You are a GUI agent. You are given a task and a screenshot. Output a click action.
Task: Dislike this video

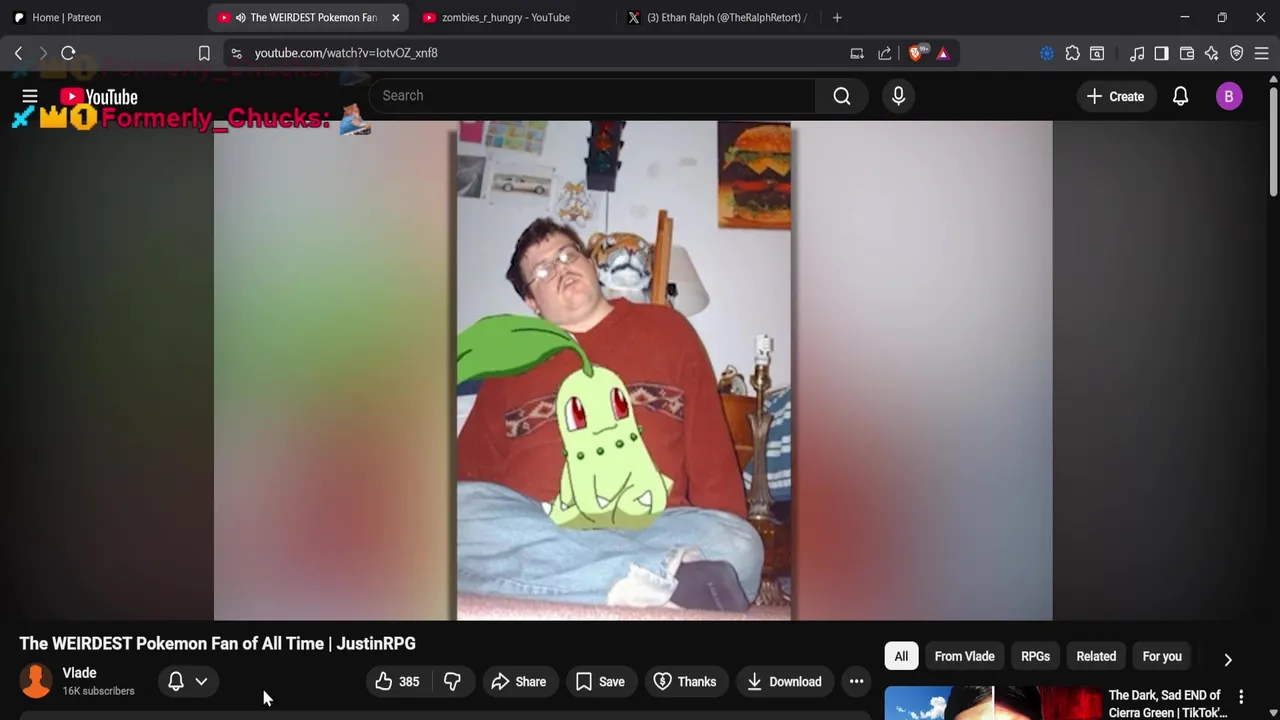[x=452, y=682]
